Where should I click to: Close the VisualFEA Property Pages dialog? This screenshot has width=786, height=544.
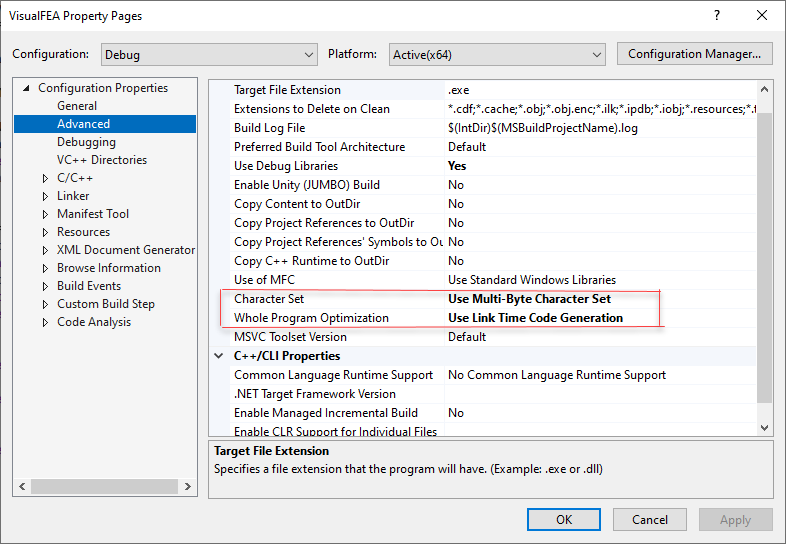click(761, 16)
